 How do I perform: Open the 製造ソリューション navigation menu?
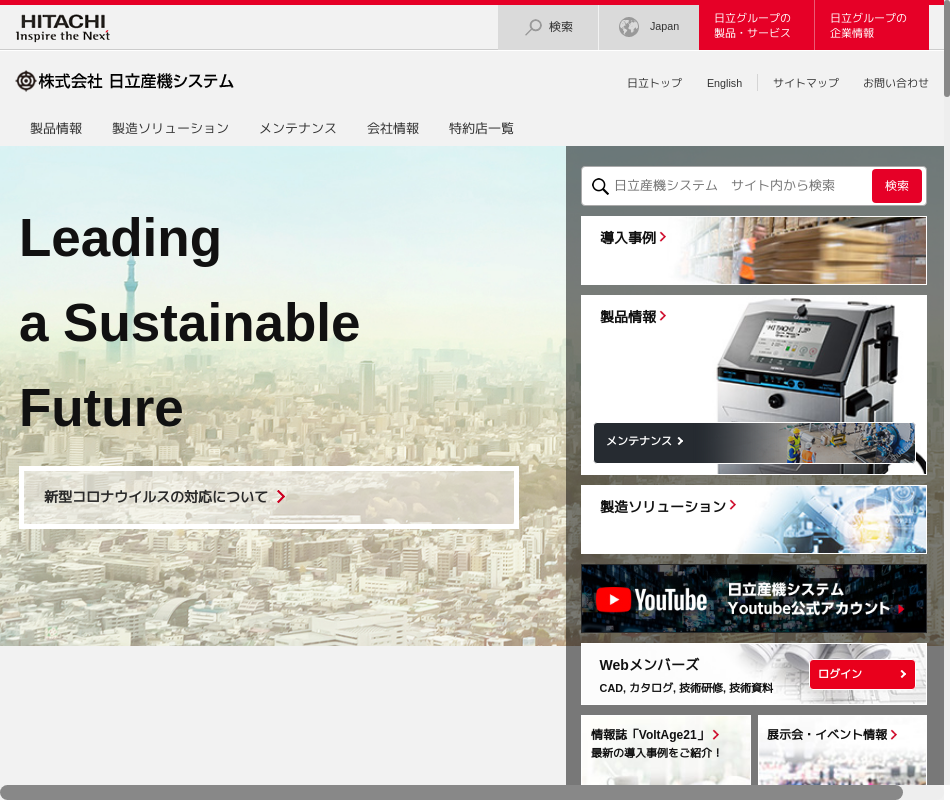pos(170,128)
